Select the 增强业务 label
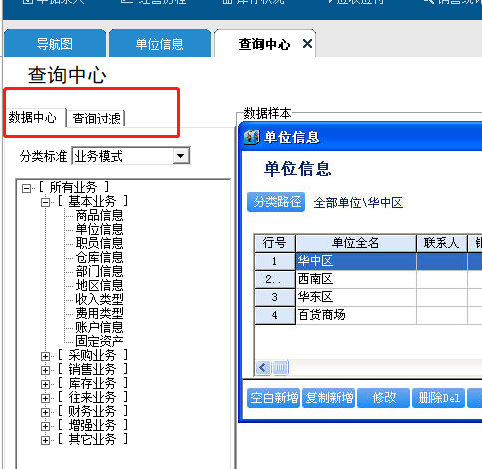The image size is (482, 469). click(x=93, y=425)
